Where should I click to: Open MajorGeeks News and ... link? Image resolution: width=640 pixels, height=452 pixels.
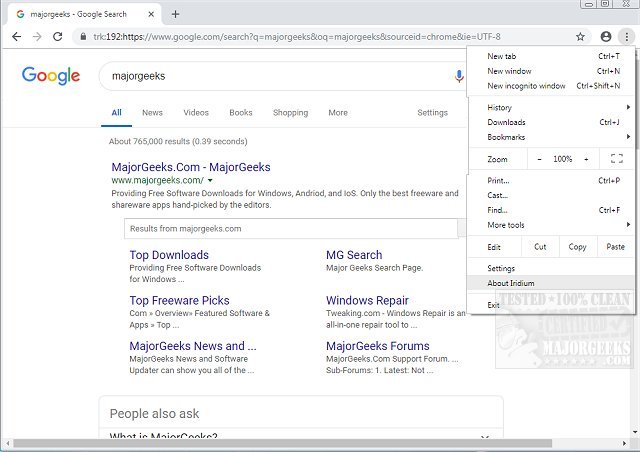coord(193,346)
